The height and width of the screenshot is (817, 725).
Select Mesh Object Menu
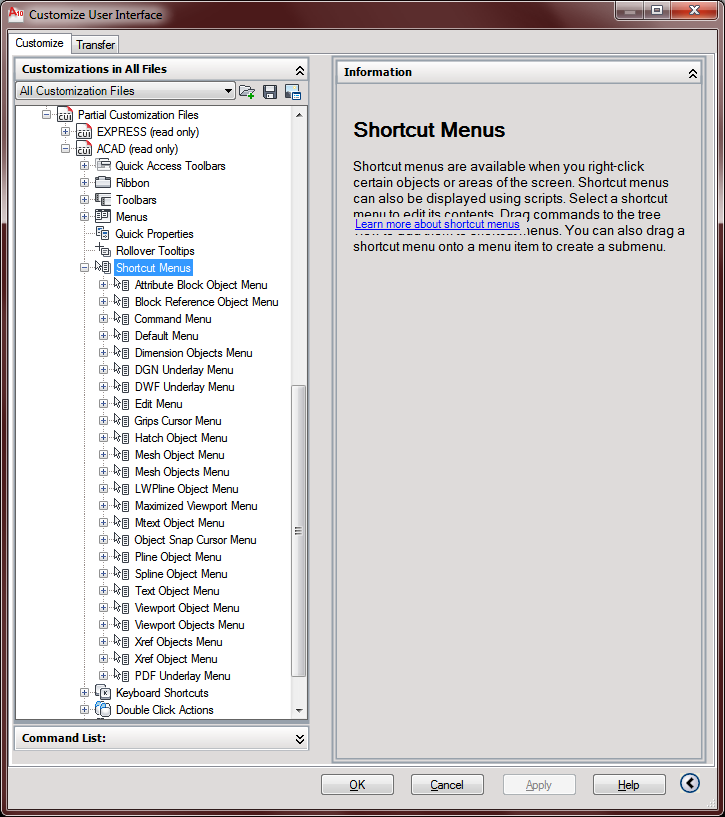[x=179, y=454]
